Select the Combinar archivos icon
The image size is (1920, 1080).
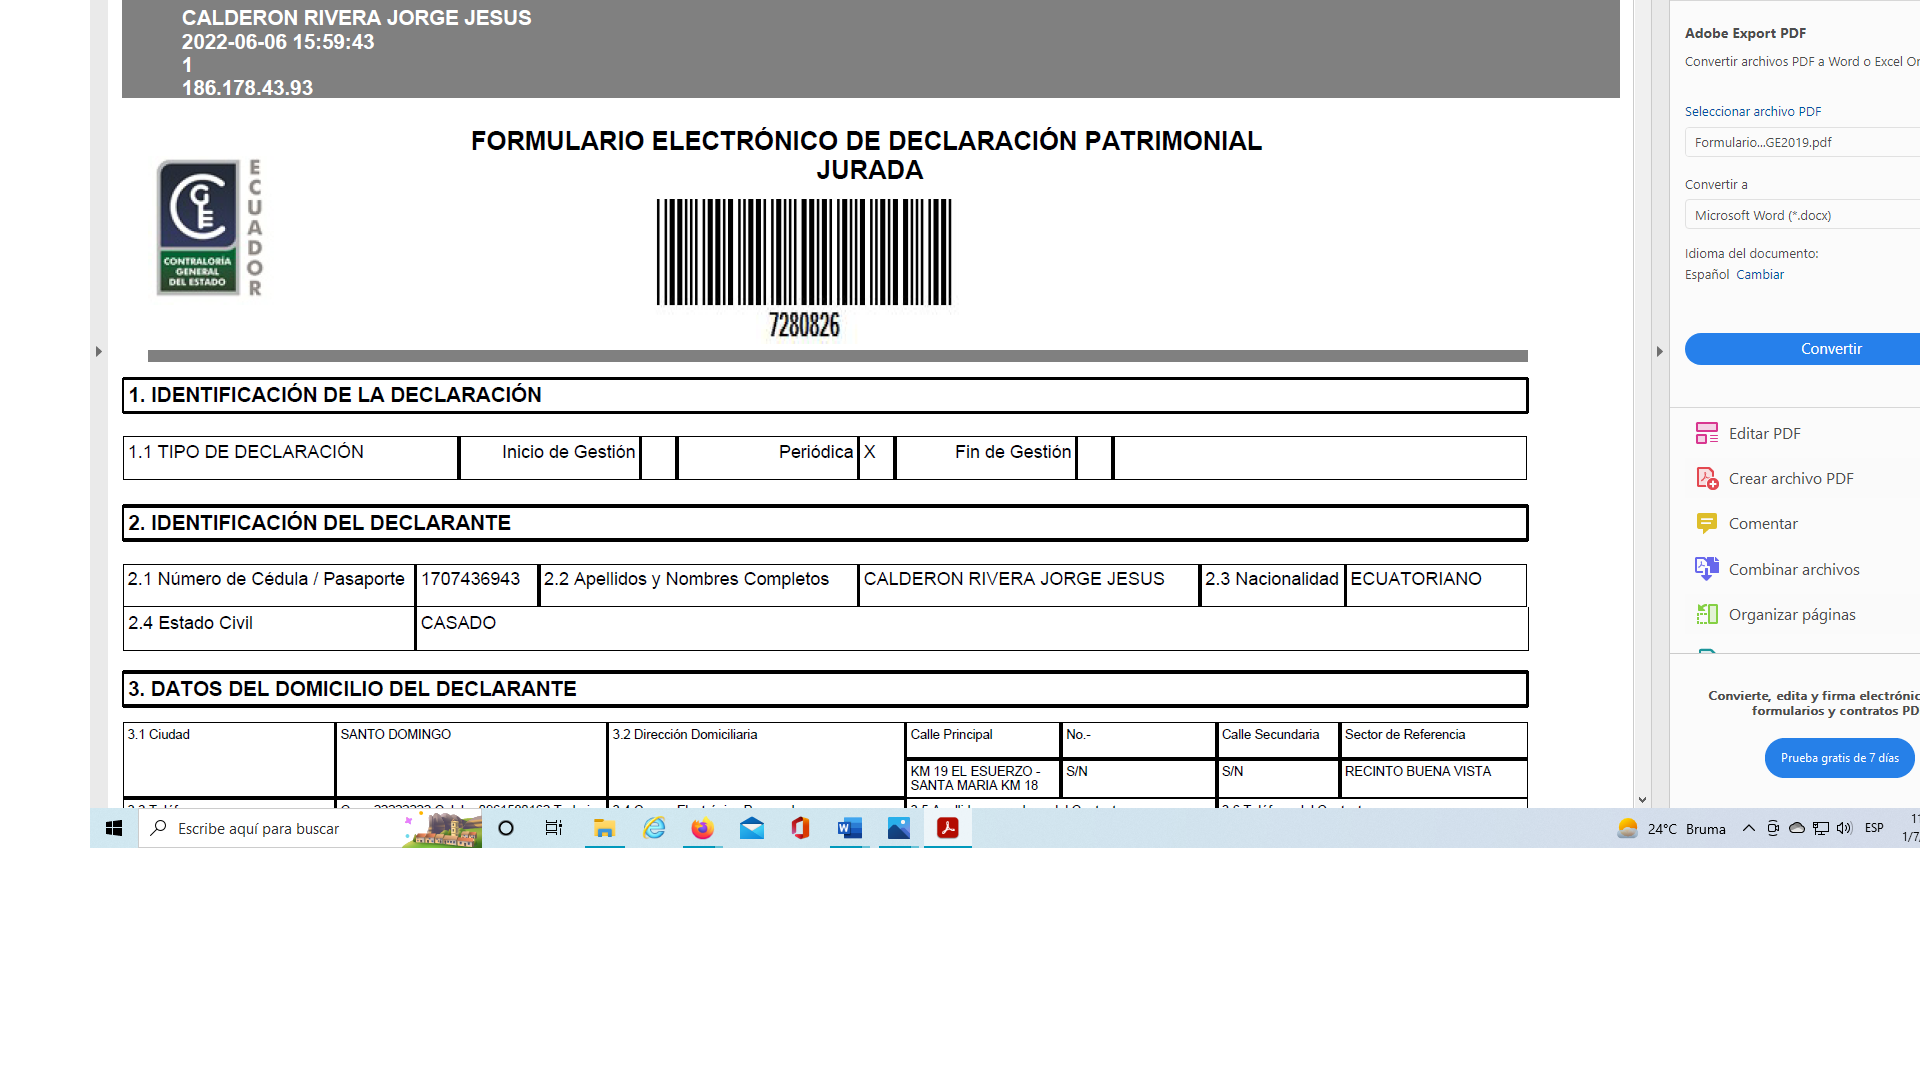1706,569
